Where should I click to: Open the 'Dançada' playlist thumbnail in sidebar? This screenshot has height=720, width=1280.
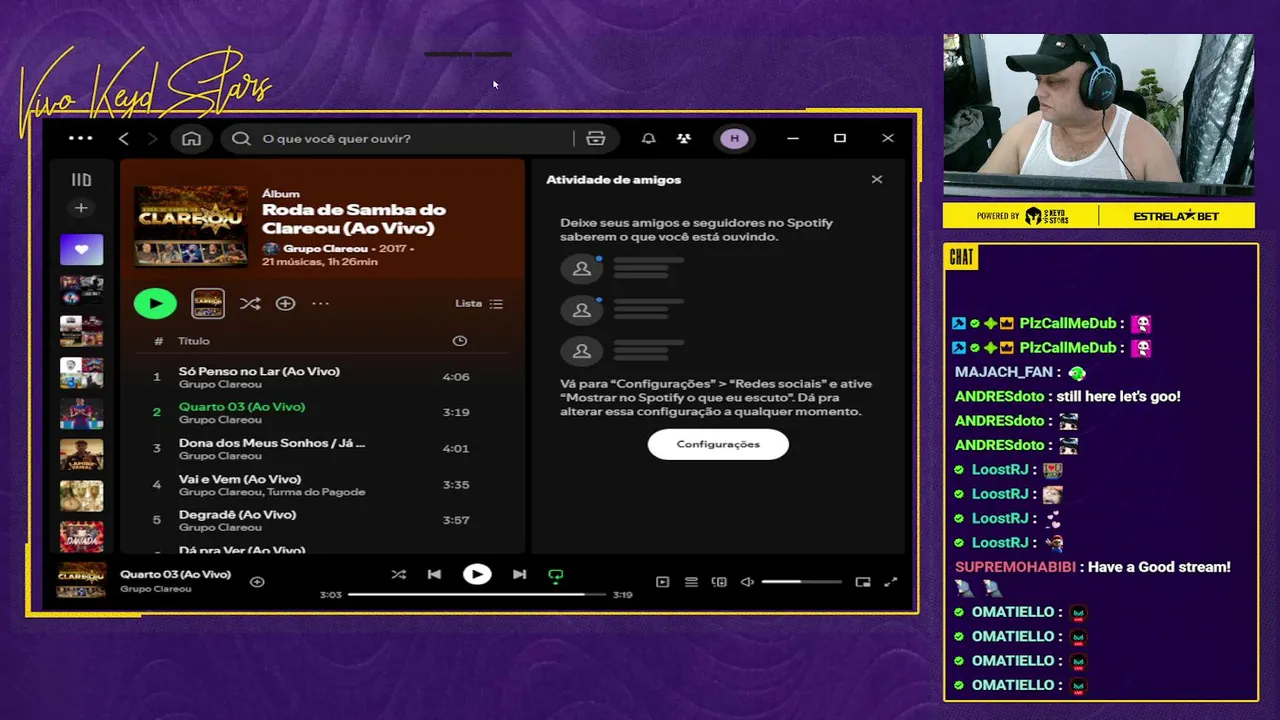81,537
